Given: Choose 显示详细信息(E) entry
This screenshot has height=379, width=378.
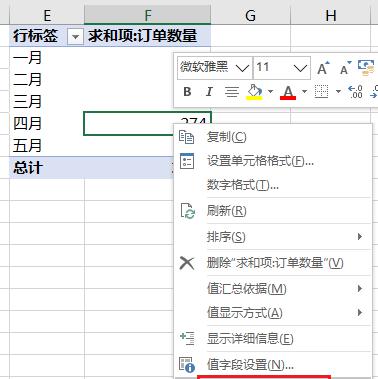Looking at the screenshot, I should click(x=273, y=339).
